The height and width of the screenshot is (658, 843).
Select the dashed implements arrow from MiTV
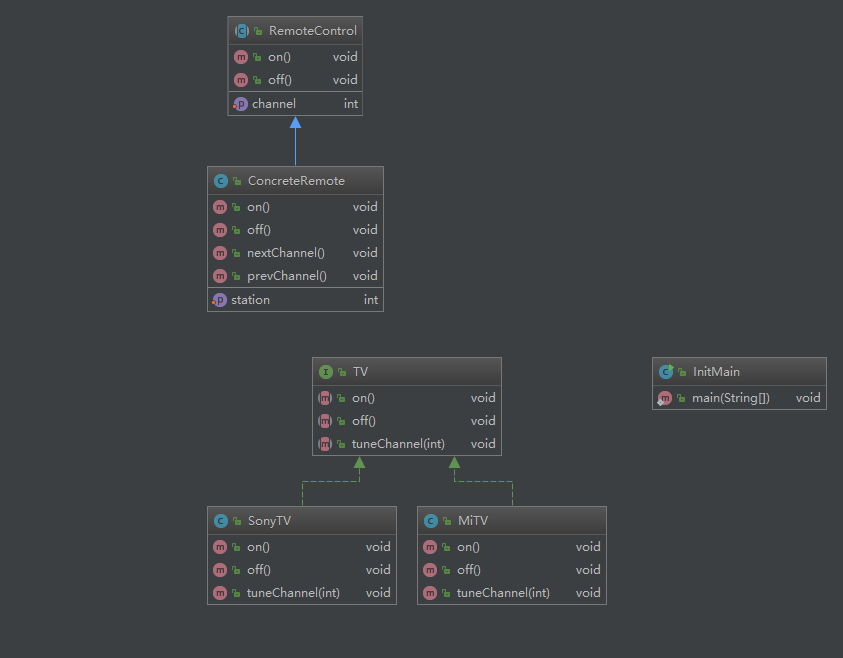click(x=483, y=482)
